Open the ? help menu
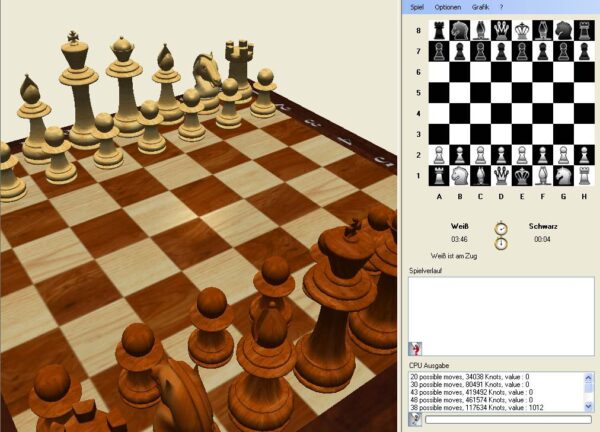The width and height of the screenshot is (600, 432). [x=501, y=7]
